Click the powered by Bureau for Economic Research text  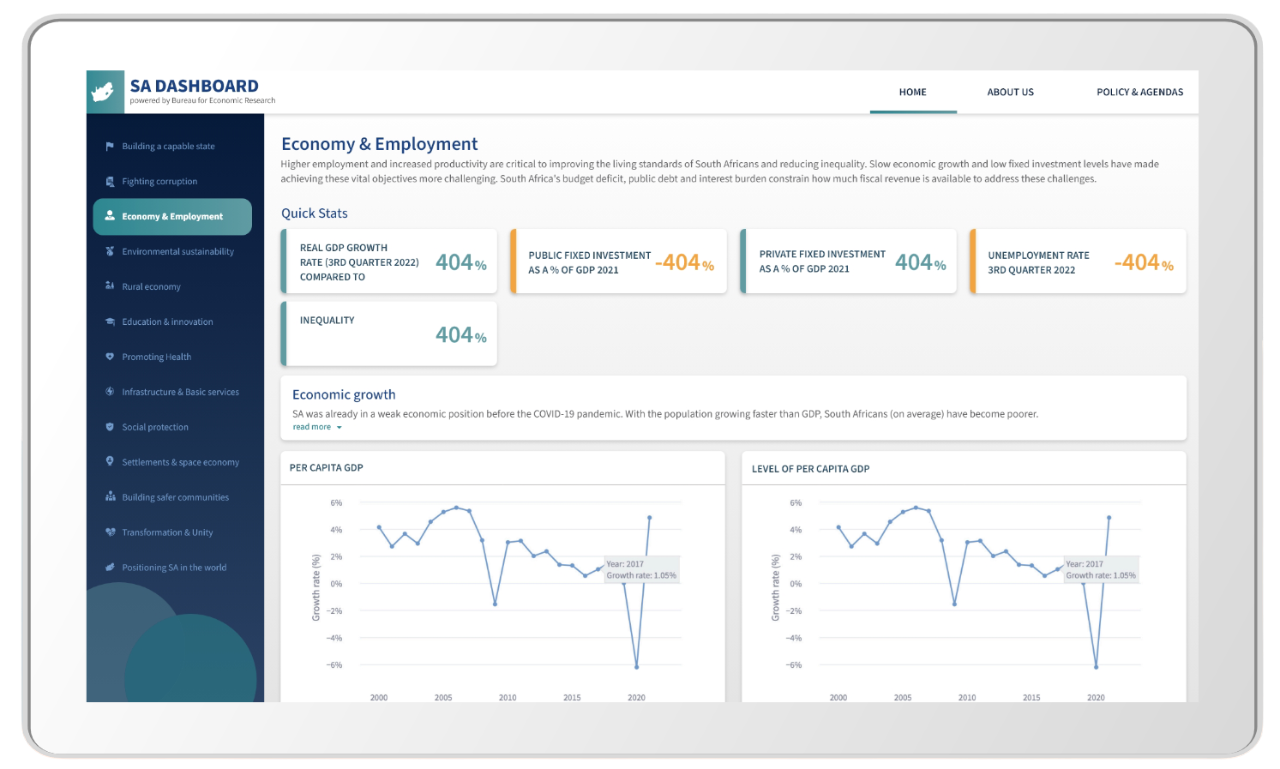click(203, 101)
